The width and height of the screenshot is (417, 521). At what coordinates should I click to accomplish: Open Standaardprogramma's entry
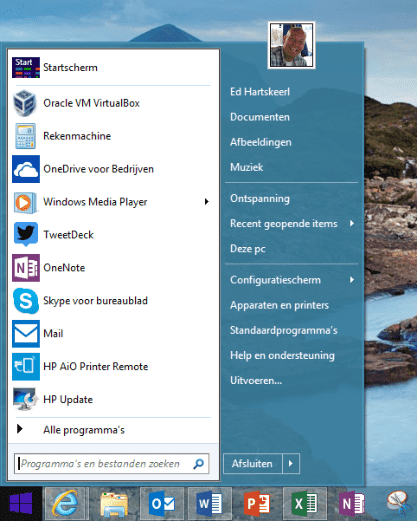point(284,330)
